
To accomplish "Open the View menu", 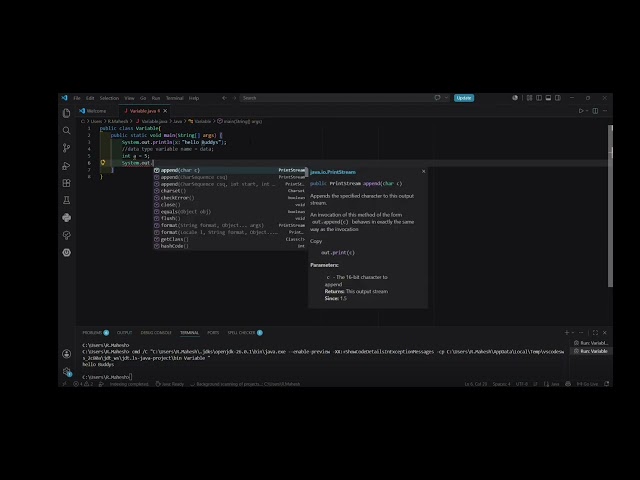I will point(129,98).
